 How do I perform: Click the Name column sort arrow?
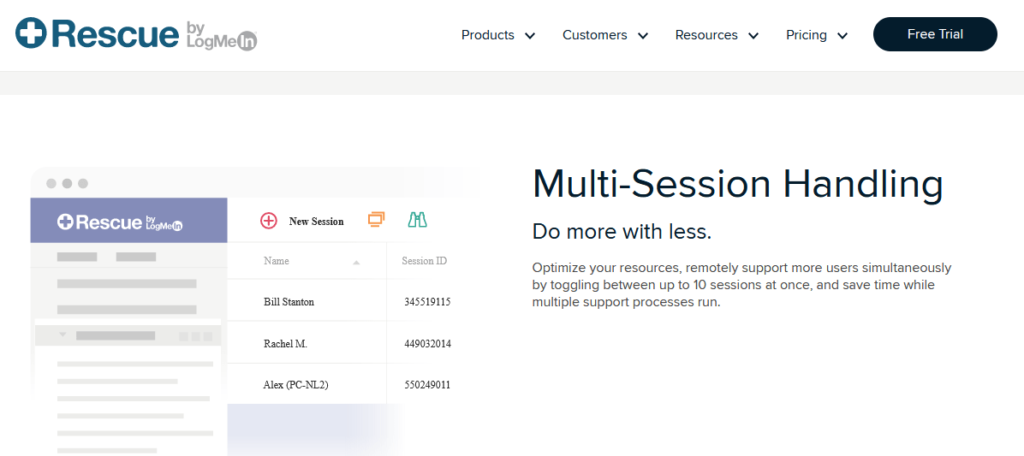[x=357, y=262]
